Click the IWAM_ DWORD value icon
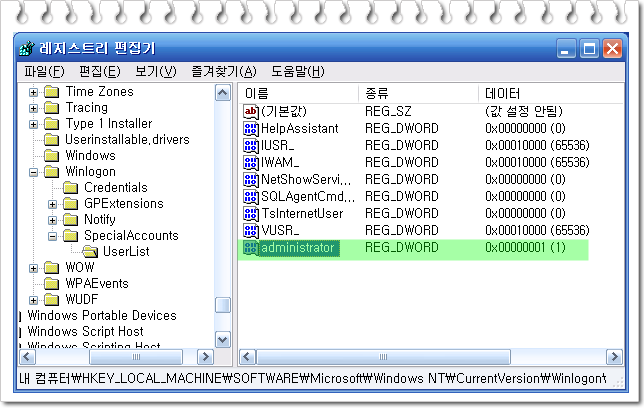 click(251, 163)
